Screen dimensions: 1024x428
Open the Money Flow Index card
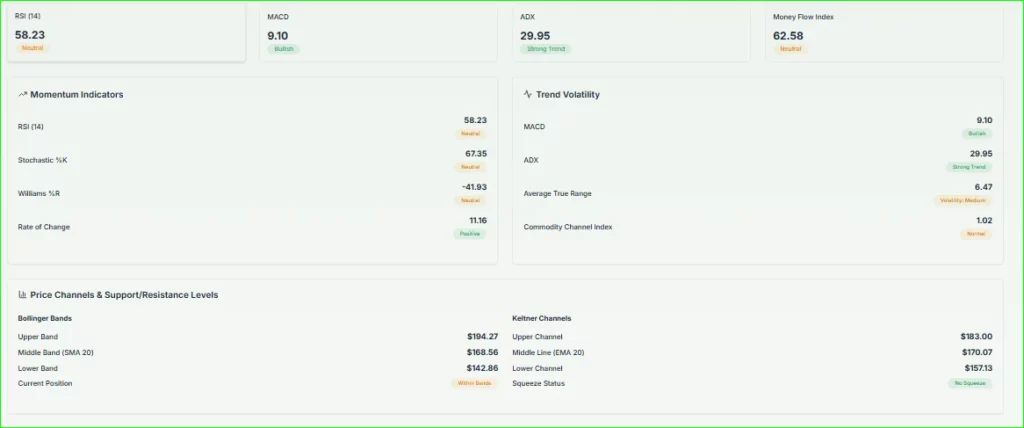pyautogui.click(x=884, y=33)
